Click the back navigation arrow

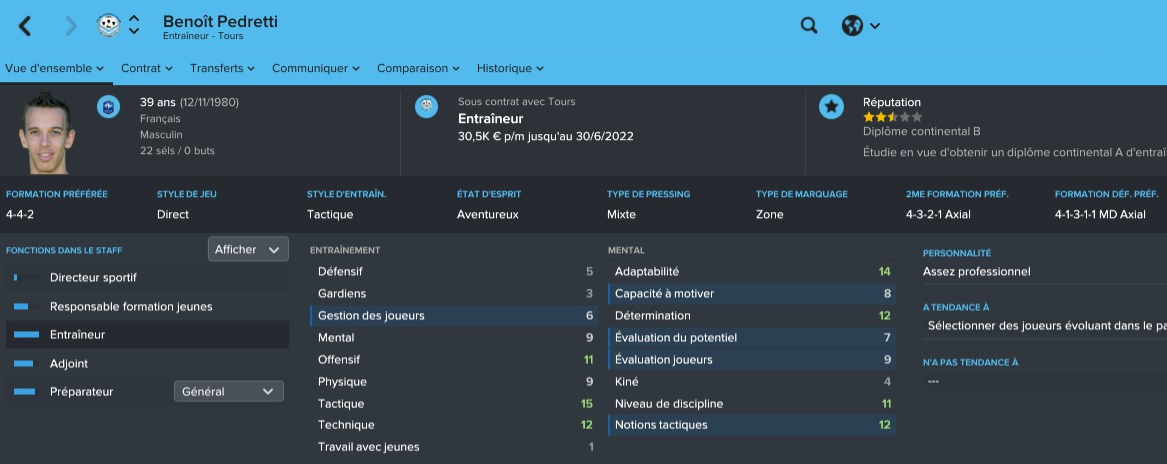[26, 27]
